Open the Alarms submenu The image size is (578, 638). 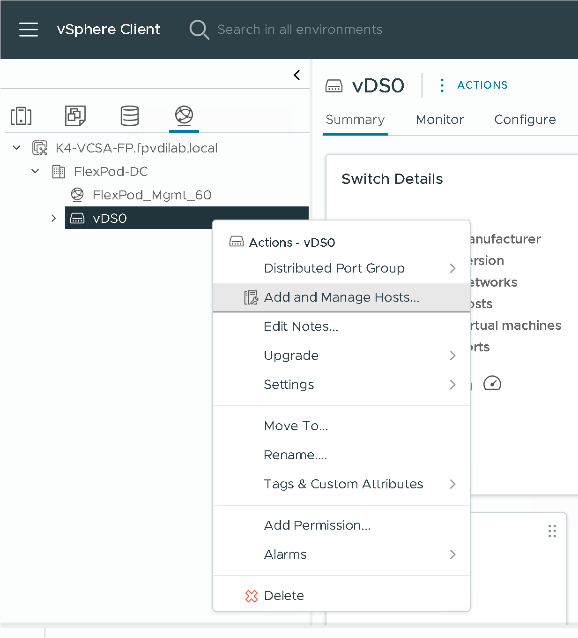[x=342, y=555]
